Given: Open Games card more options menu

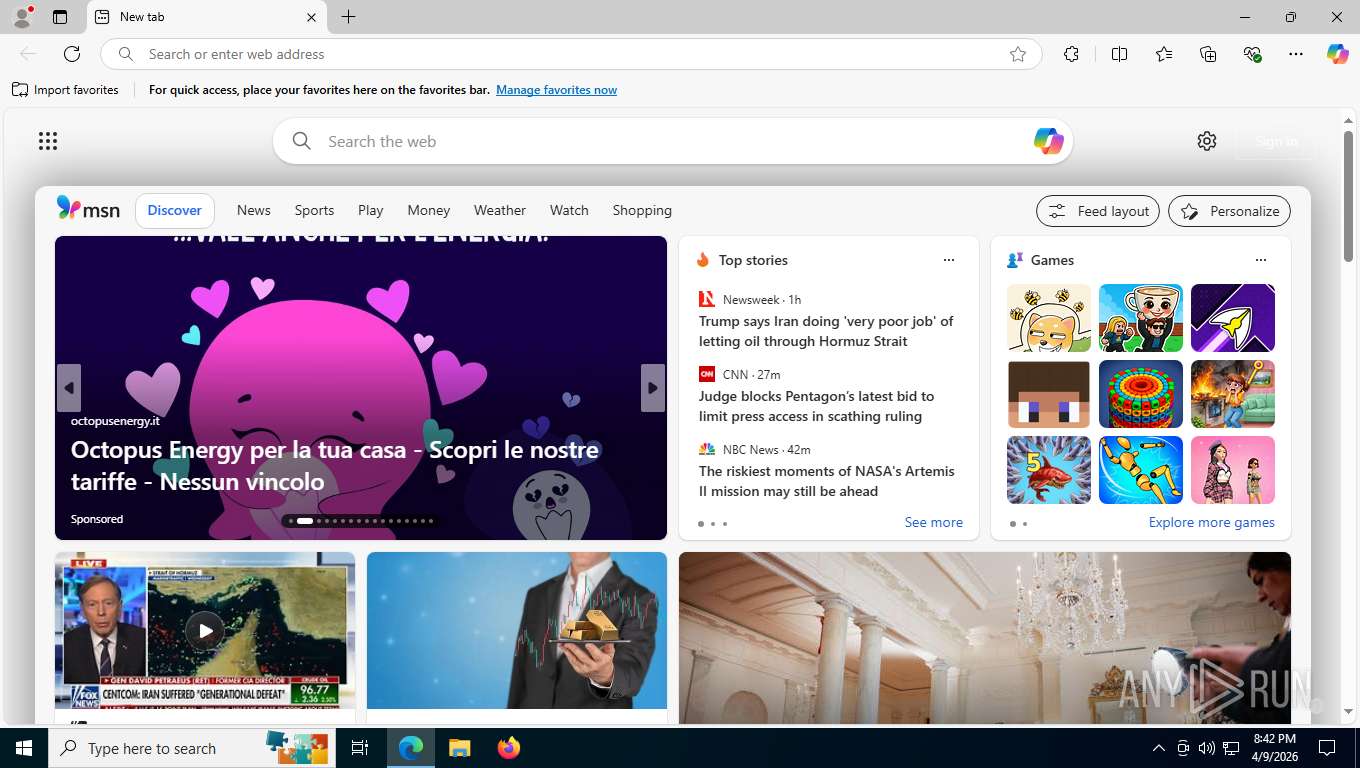Looking at the screenshot, I should (1261, 260).
